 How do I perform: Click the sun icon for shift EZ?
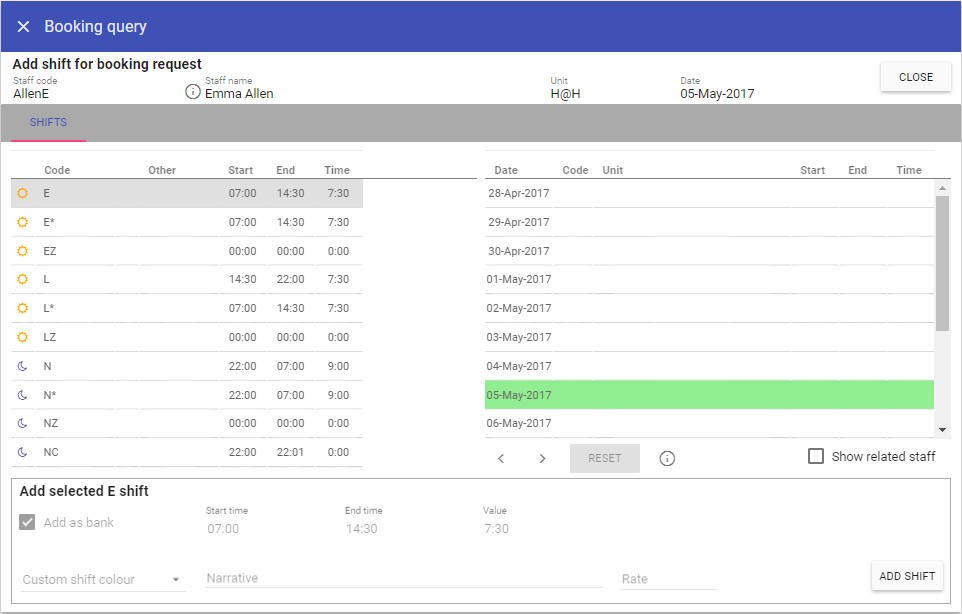coord(22,251)
